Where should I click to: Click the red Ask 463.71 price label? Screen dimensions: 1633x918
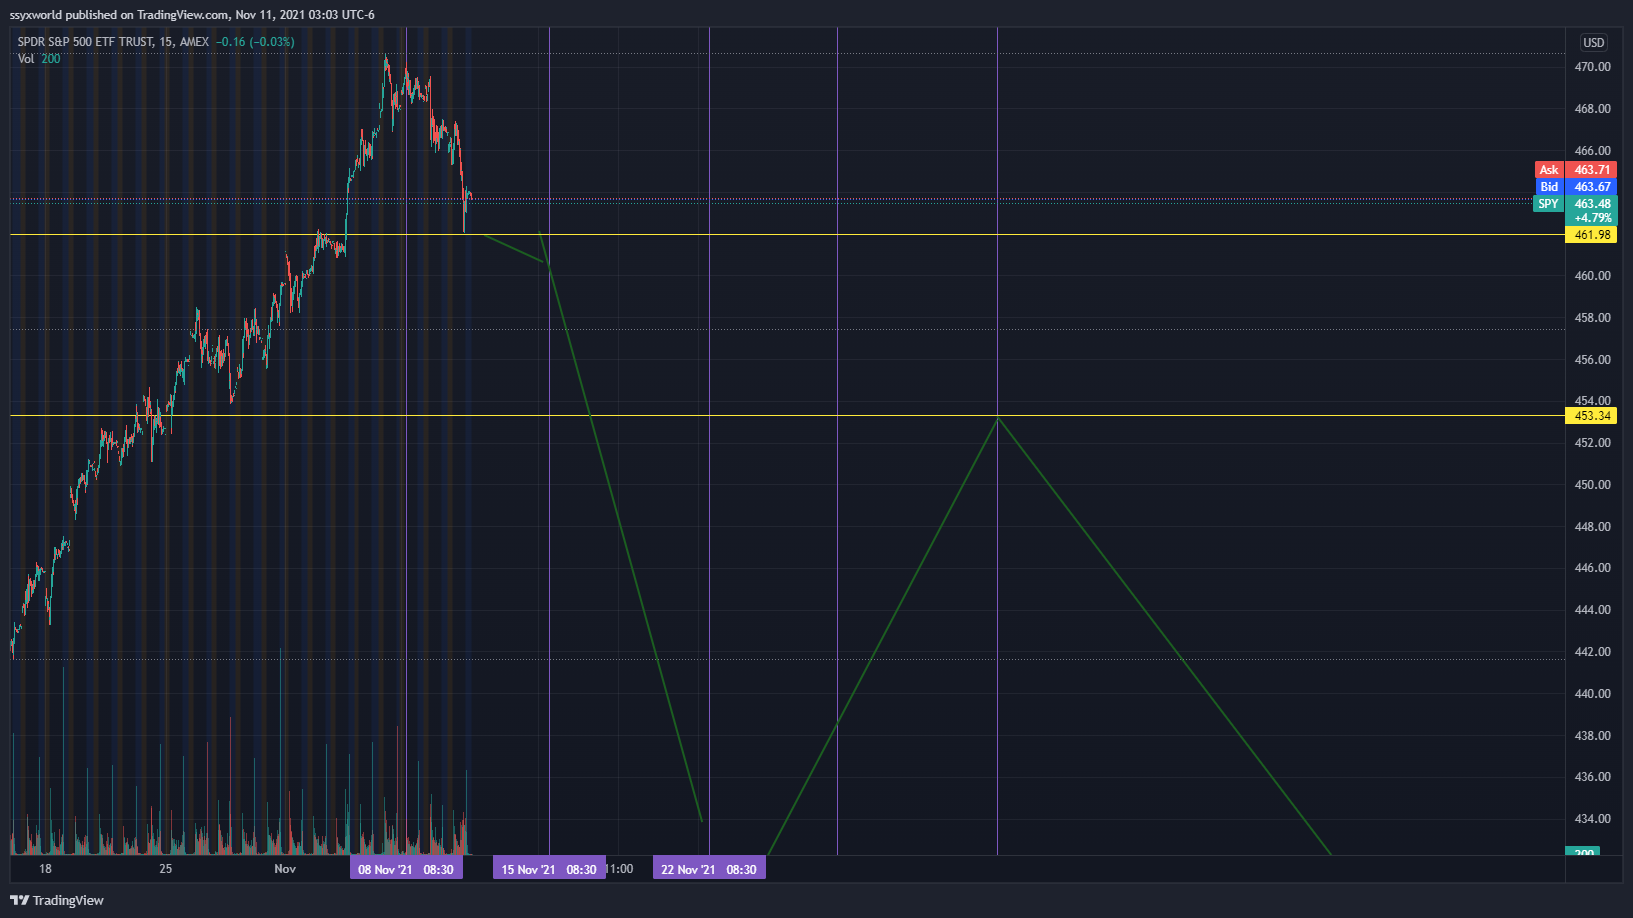[1576, 170]
